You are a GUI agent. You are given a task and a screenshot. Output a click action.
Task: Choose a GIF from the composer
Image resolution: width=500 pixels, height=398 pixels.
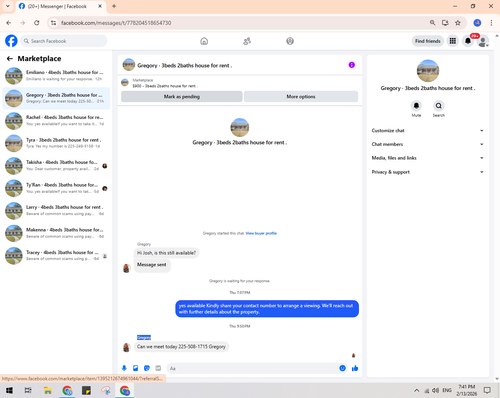point(158,368)
